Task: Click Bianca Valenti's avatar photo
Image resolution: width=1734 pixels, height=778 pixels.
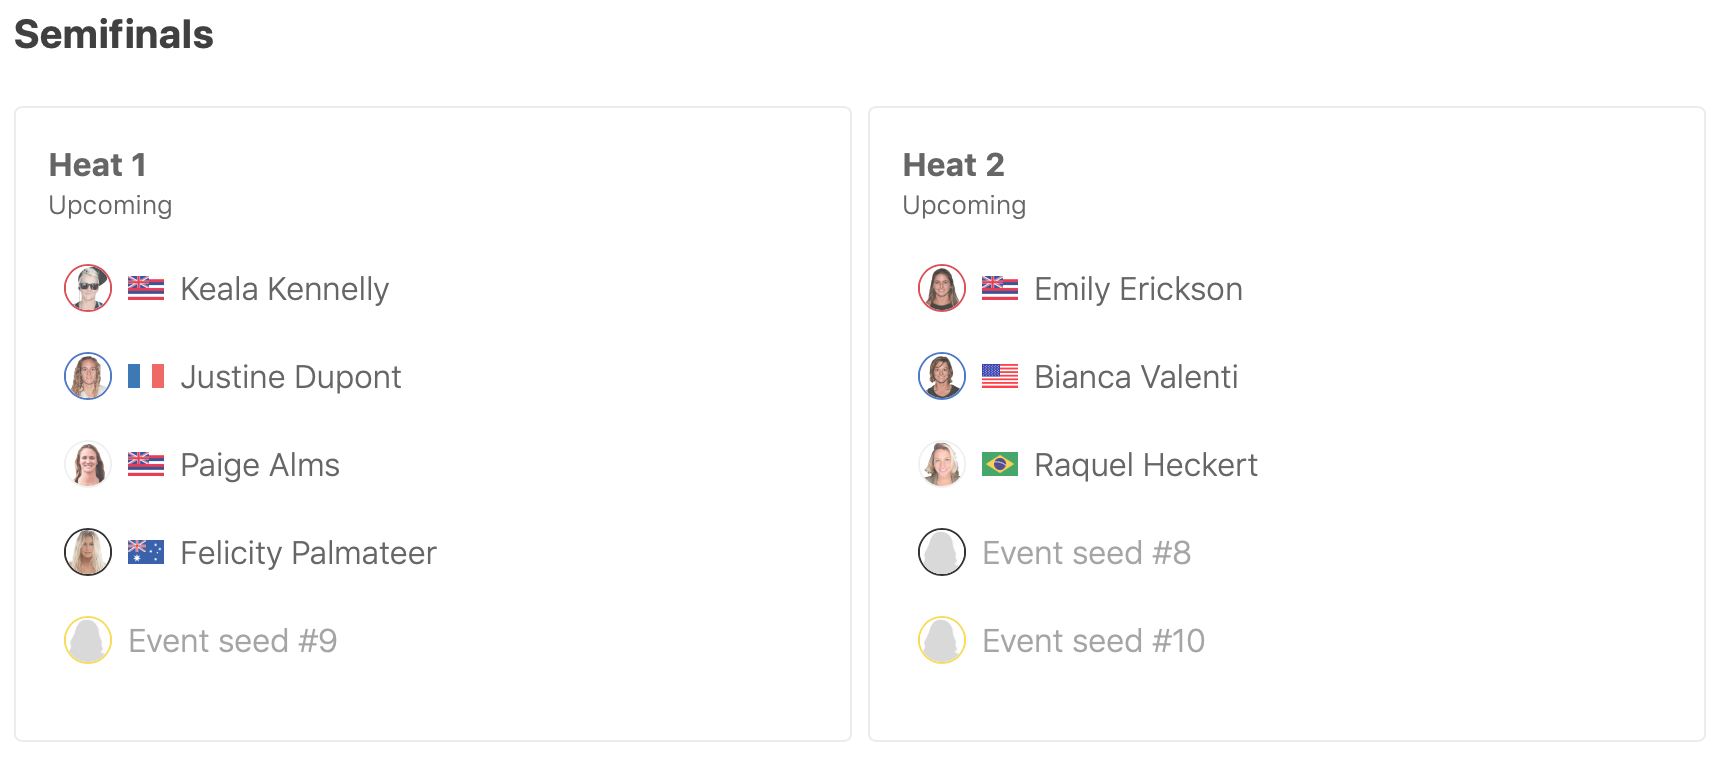Action: coord(942,377)
